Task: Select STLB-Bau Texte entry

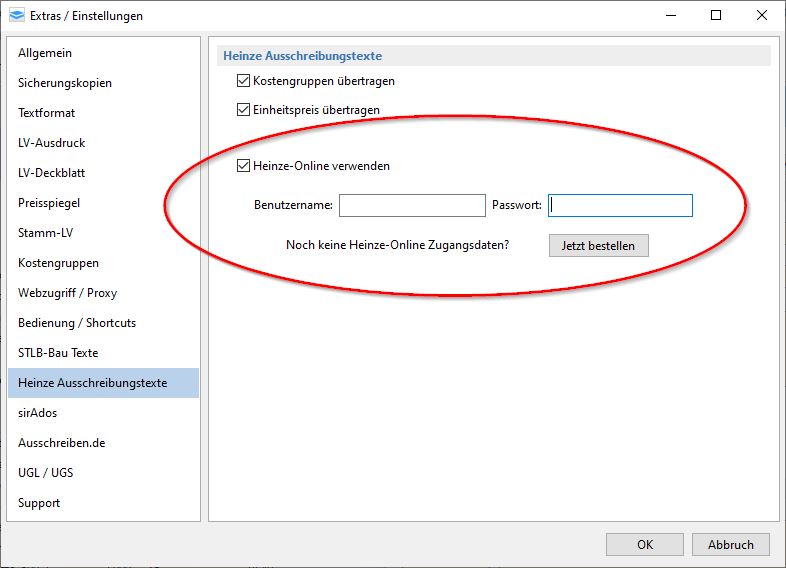Action: 103,353
